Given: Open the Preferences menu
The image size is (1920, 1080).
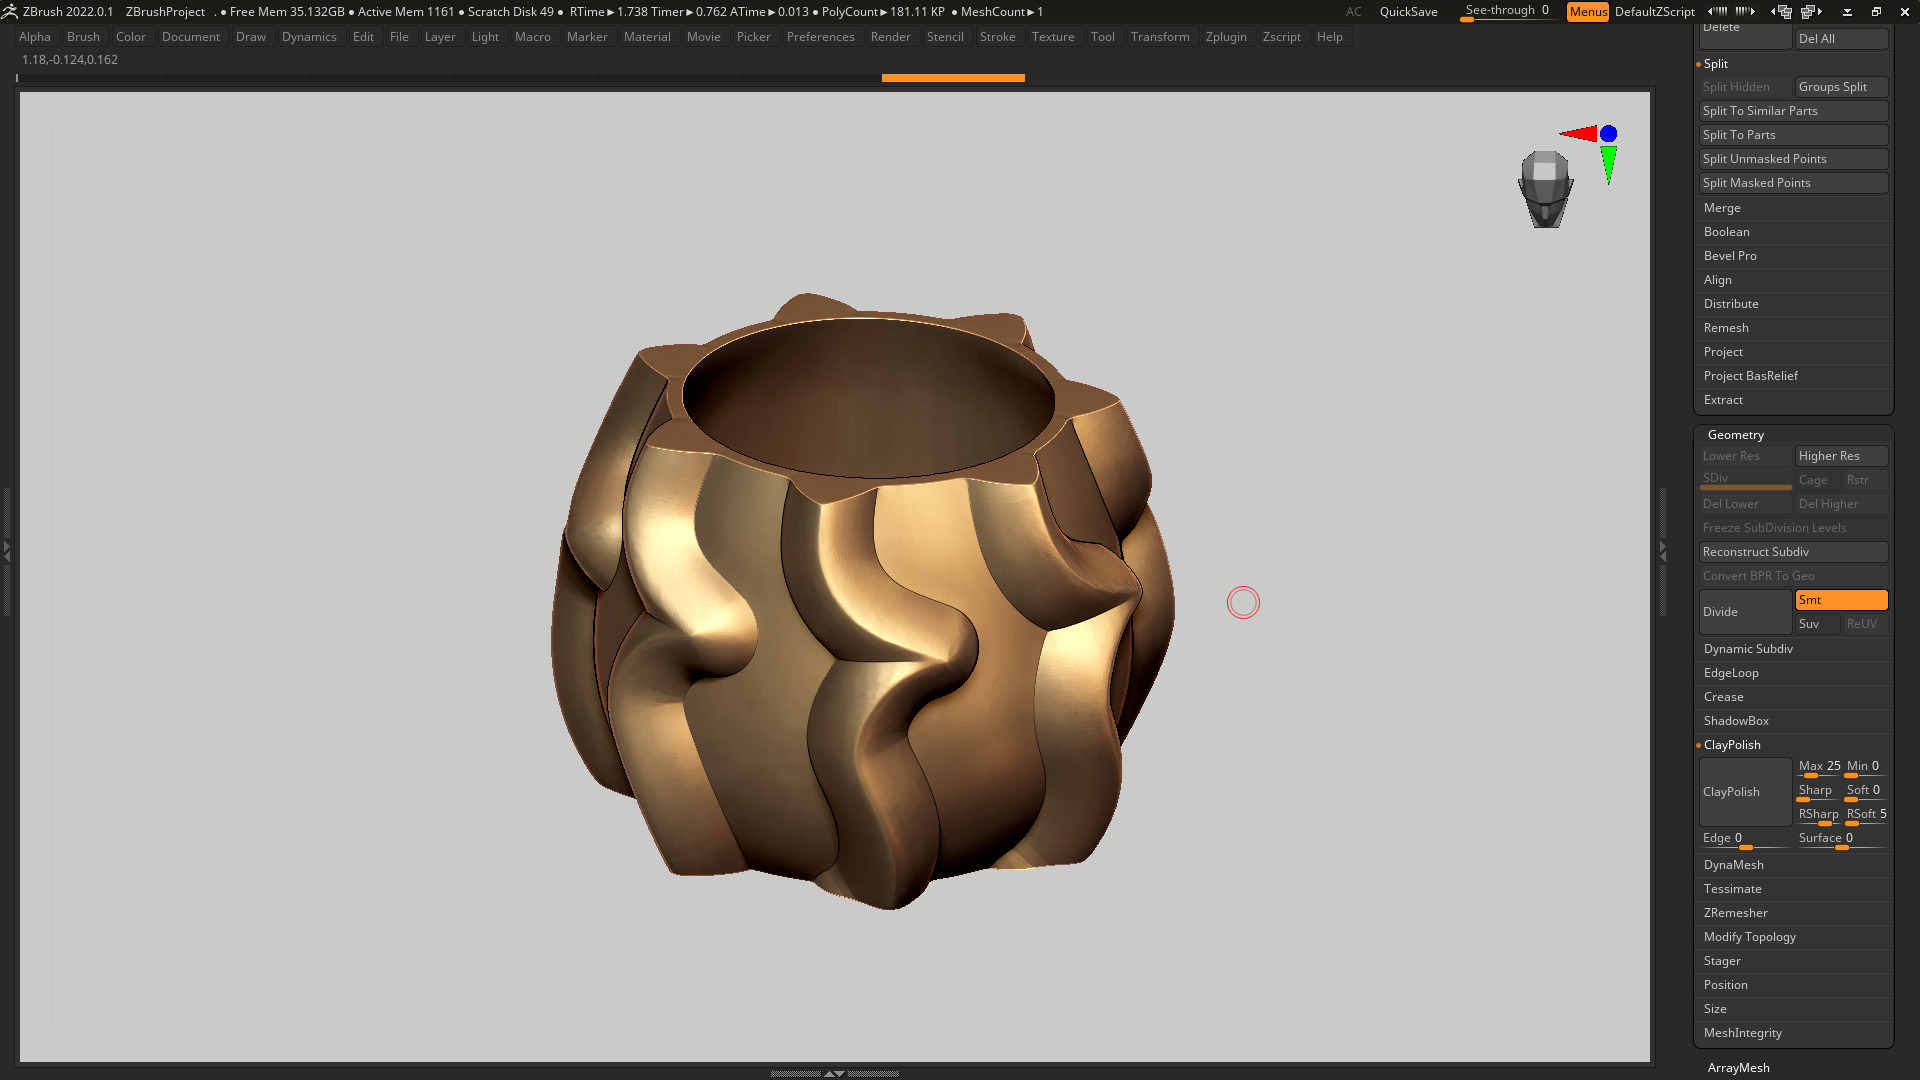Looking at the screenshot, I should [820, 37].
